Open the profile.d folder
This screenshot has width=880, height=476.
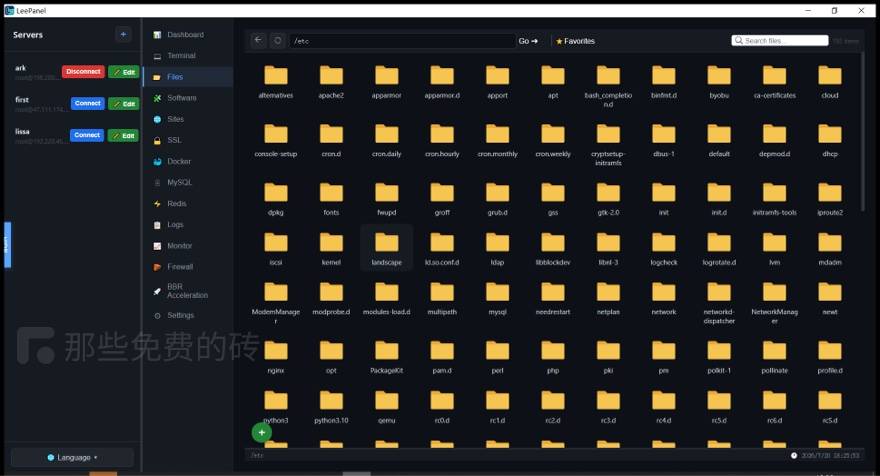click(830, 357)
